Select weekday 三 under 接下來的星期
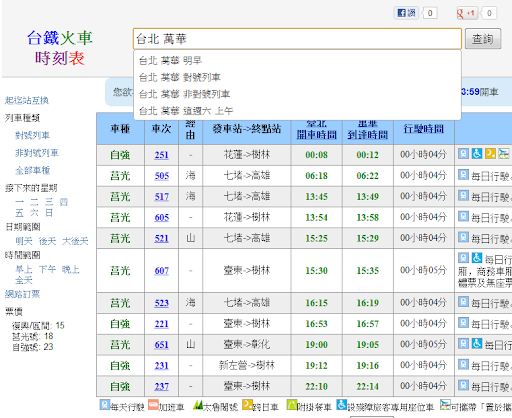 pyautogui.click(x=49, y=202)
